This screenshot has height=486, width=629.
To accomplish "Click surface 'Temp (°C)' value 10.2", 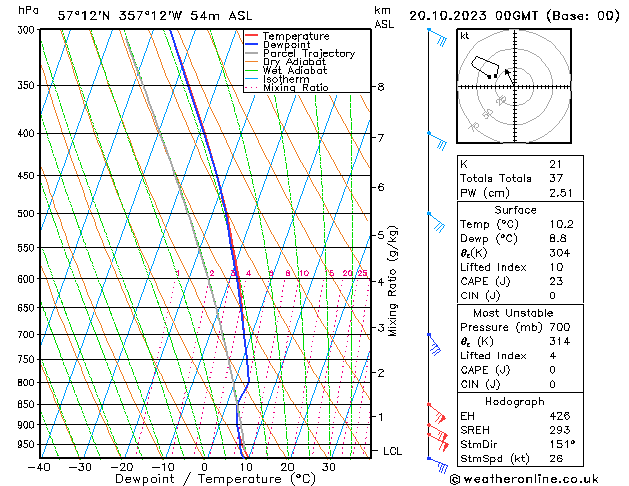I will tap(561, 224).
